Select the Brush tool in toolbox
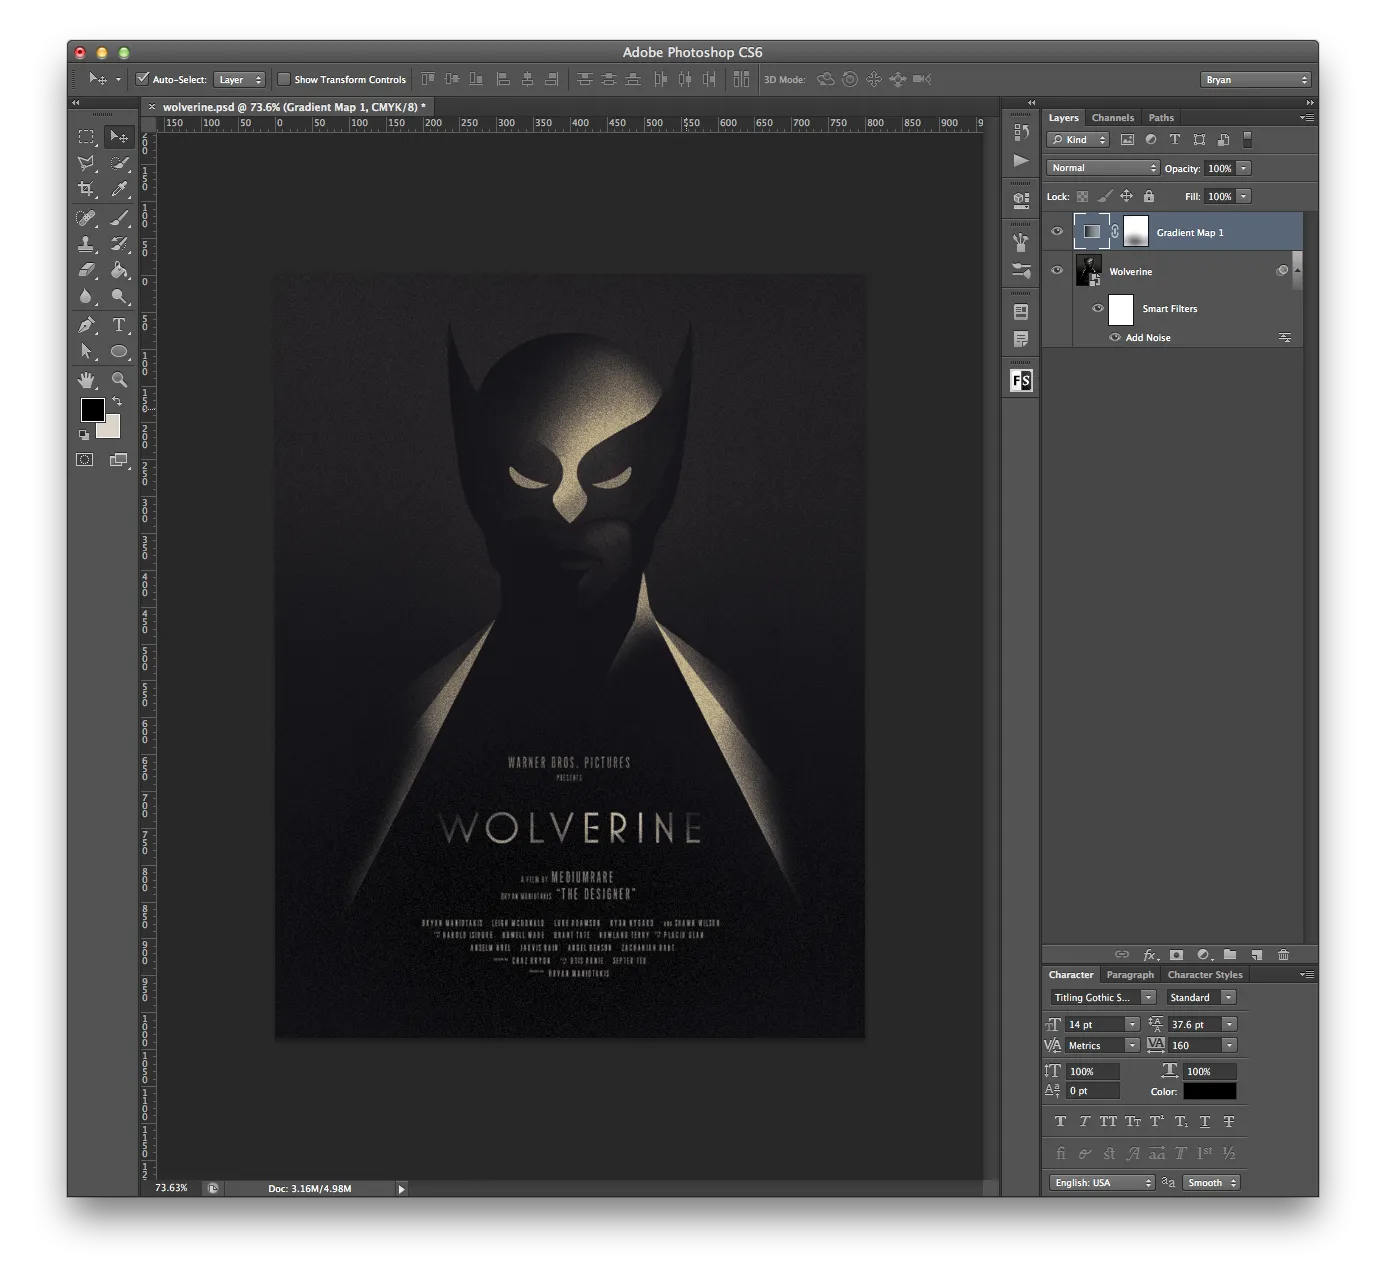The width and height of the screenshot is (1386, 1286). [x=120, y=217]
